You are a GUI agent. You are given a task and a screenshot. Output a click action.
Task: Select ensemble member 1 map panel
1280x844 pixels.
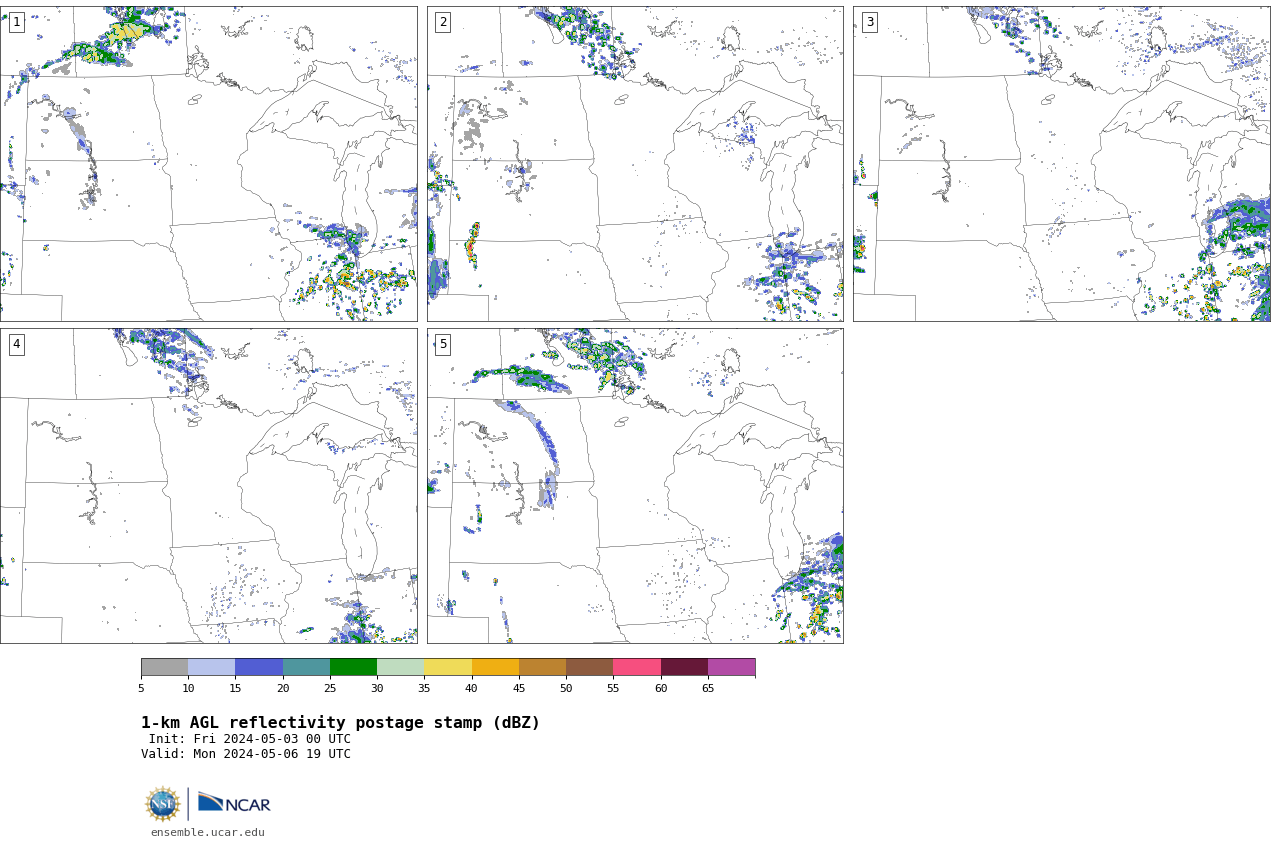pyautogui.click(x=208, y=164)
